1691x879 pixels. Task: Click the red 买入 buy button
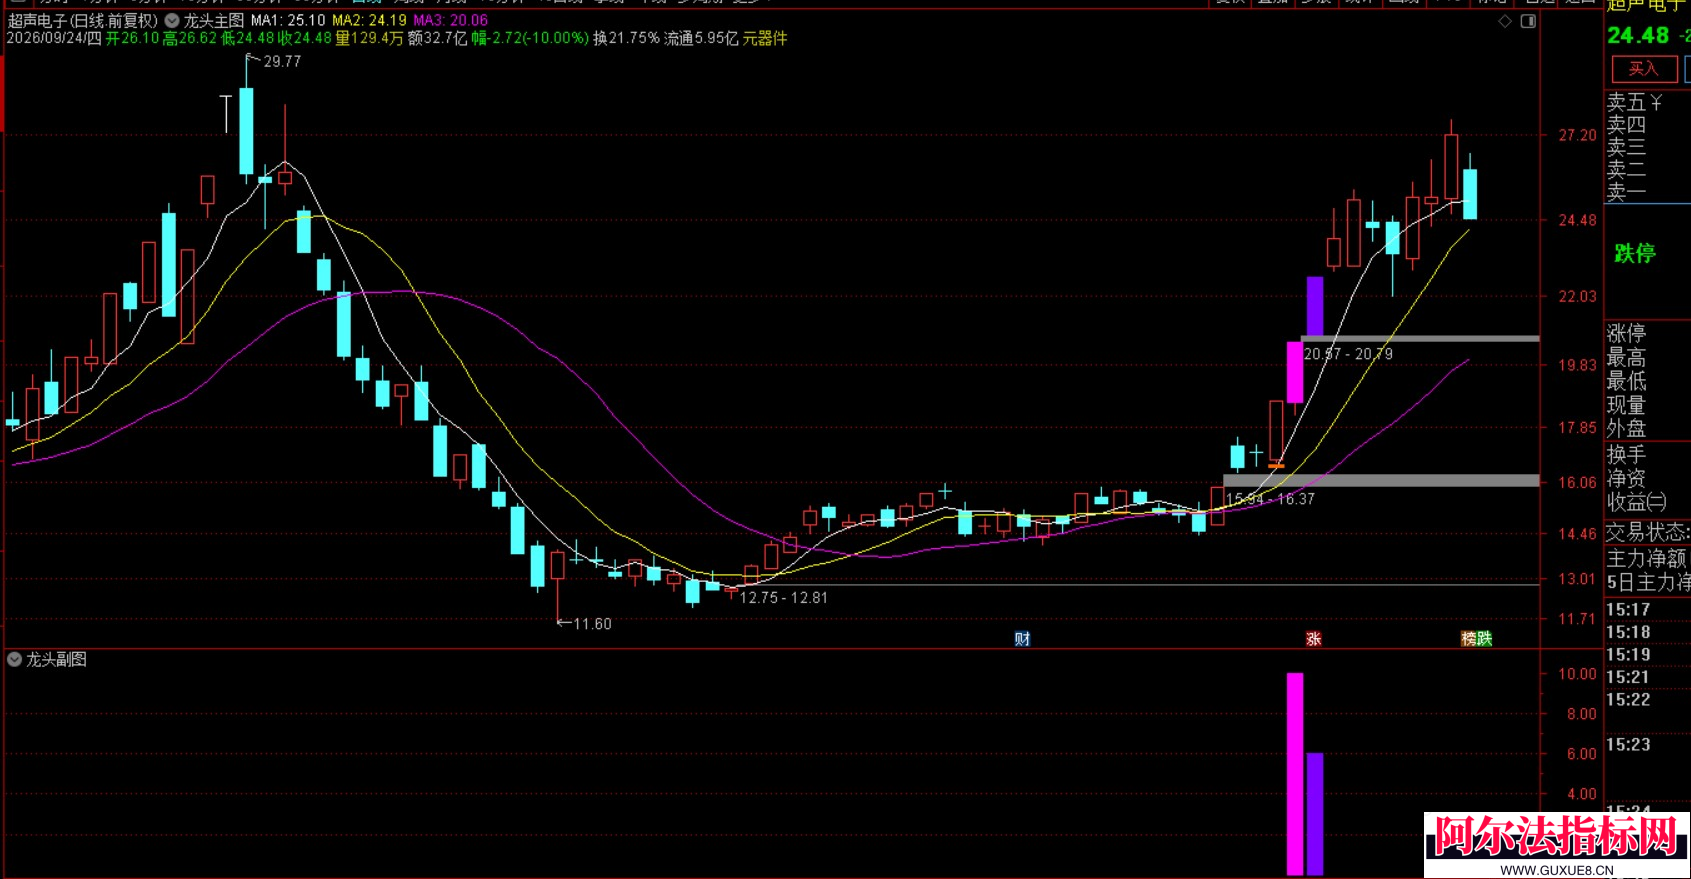(x=1643, y=69)
